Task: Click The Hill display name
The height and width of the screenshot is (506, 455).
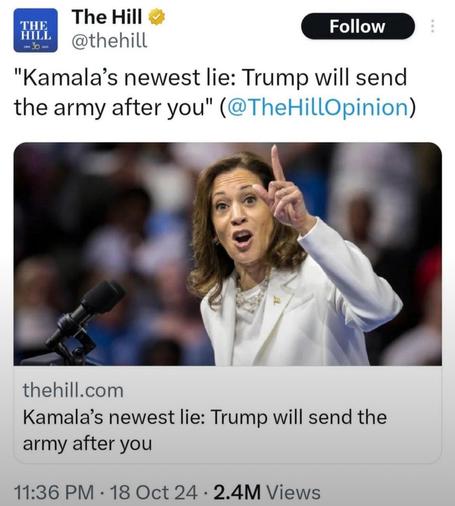Action: click(107, 17)
